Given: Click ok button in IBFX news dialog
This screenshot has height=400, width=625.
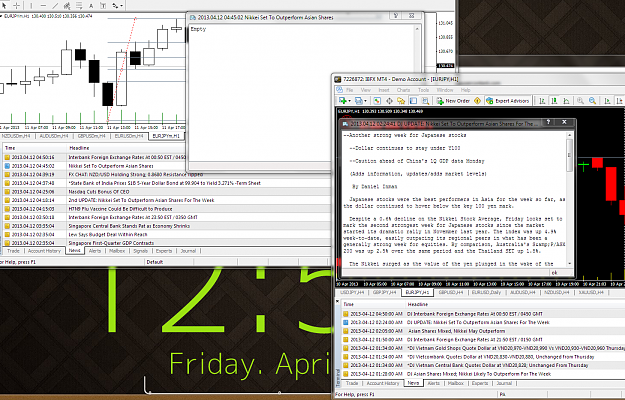Looking at the screenshot, I should pyautogui.click(x=554, y=273).
